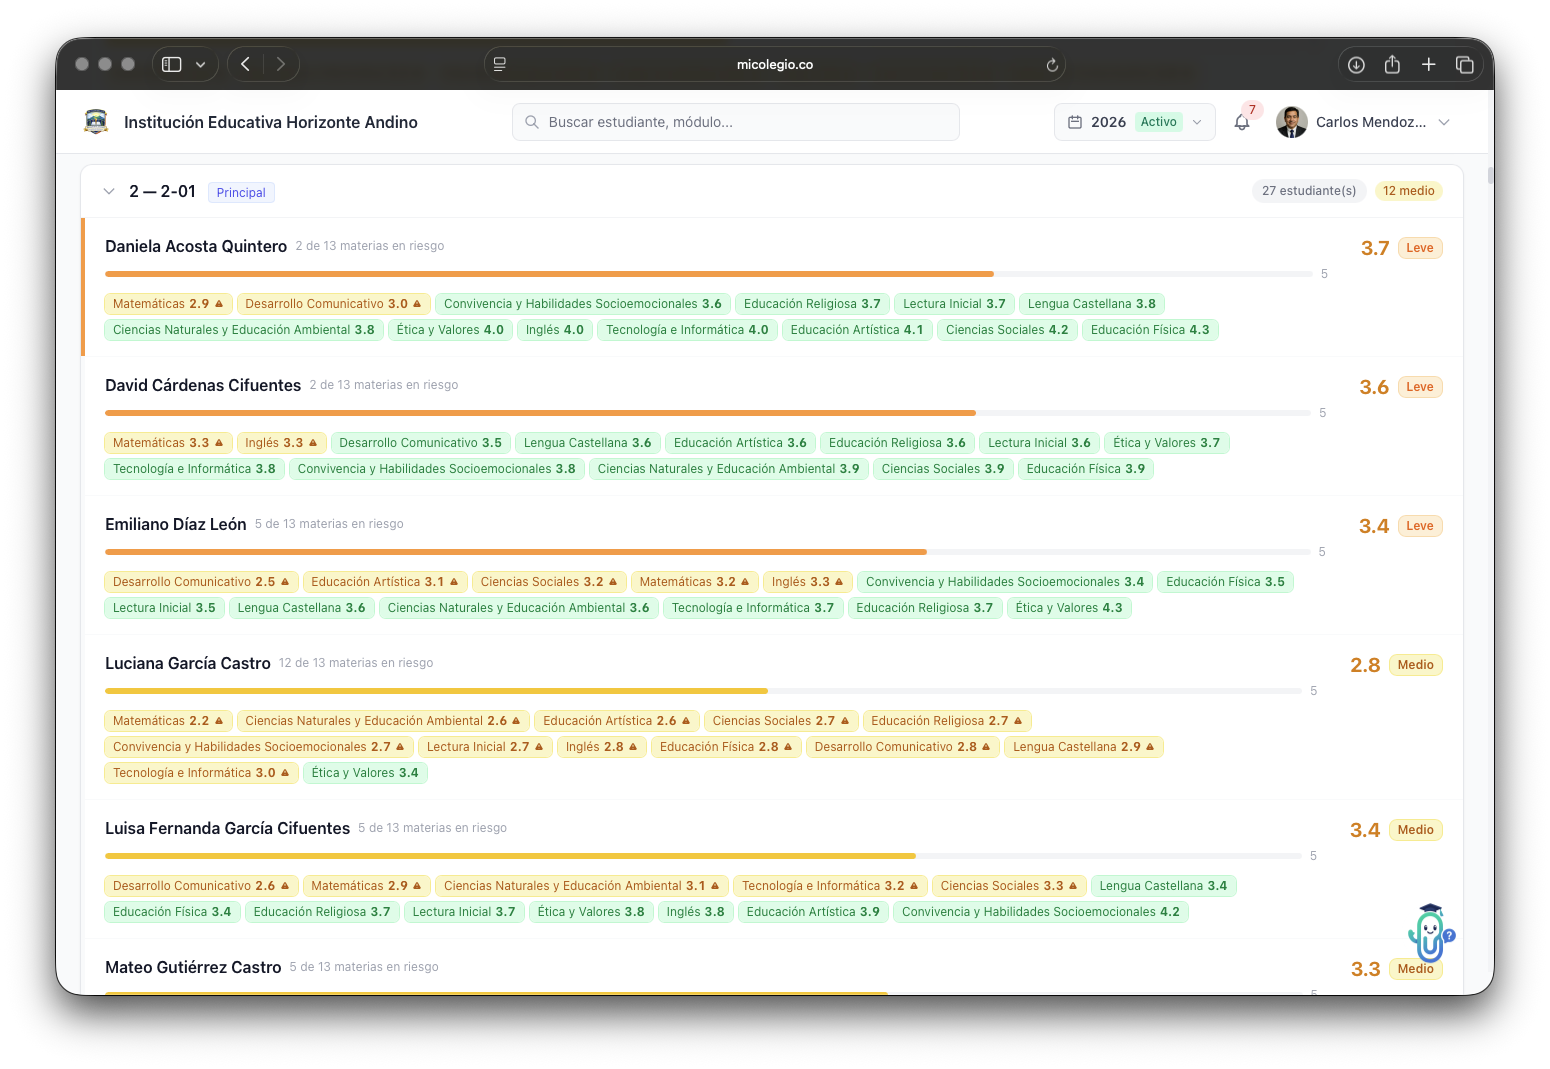Go back with the browser back arrow
Screen dimensions: 1550x1069
click(x=245, y=64)
